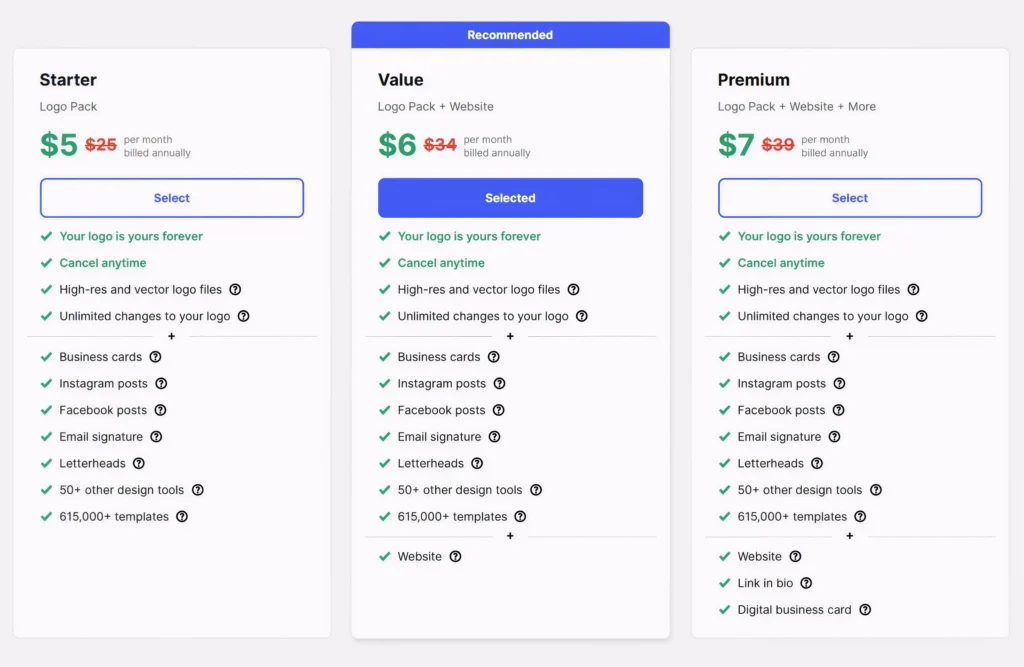Expand the plus divider above Website in Value
This screenshot has width=1024, height=667.
point(510,536)
